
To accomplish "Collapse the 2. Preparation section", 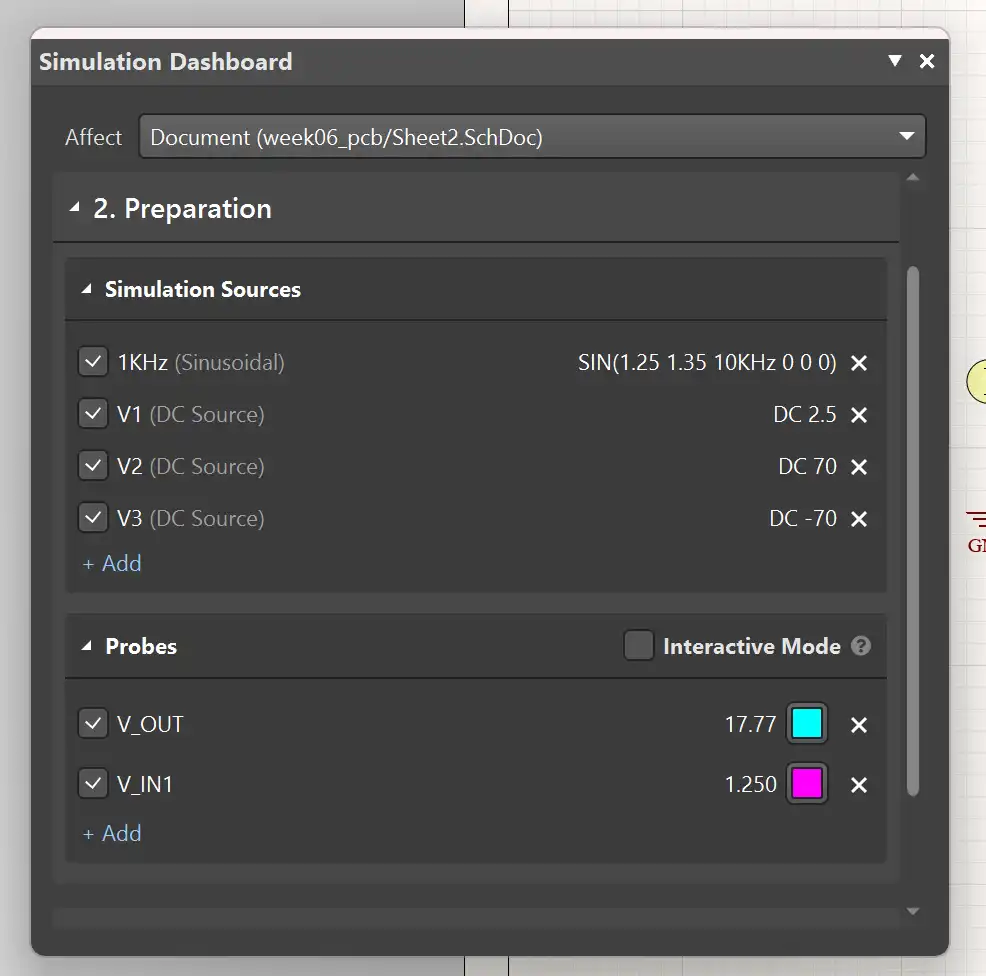I will 74,208.
